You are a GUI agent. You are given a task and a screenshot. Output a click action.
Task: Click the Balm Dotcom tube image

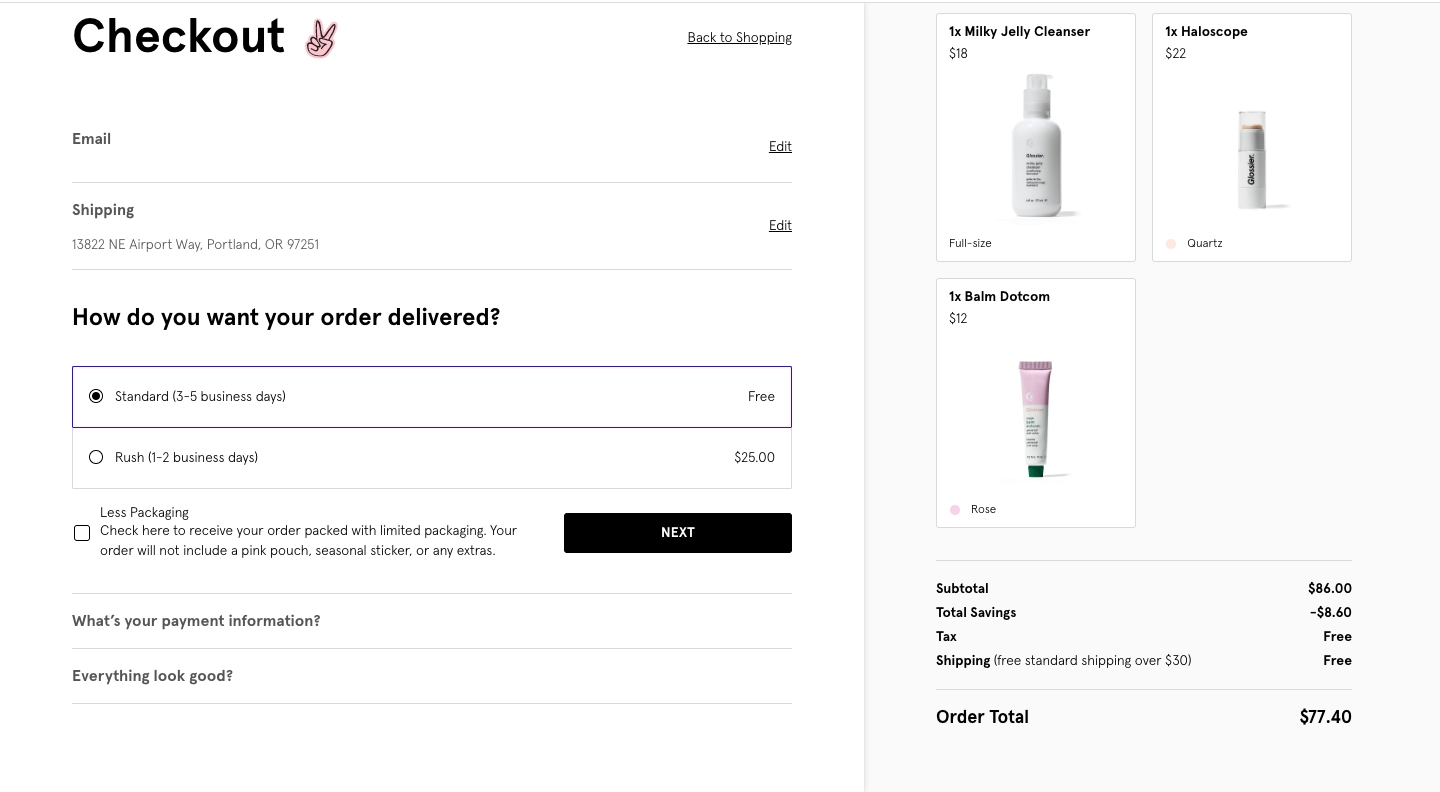tap(1036, 418)
